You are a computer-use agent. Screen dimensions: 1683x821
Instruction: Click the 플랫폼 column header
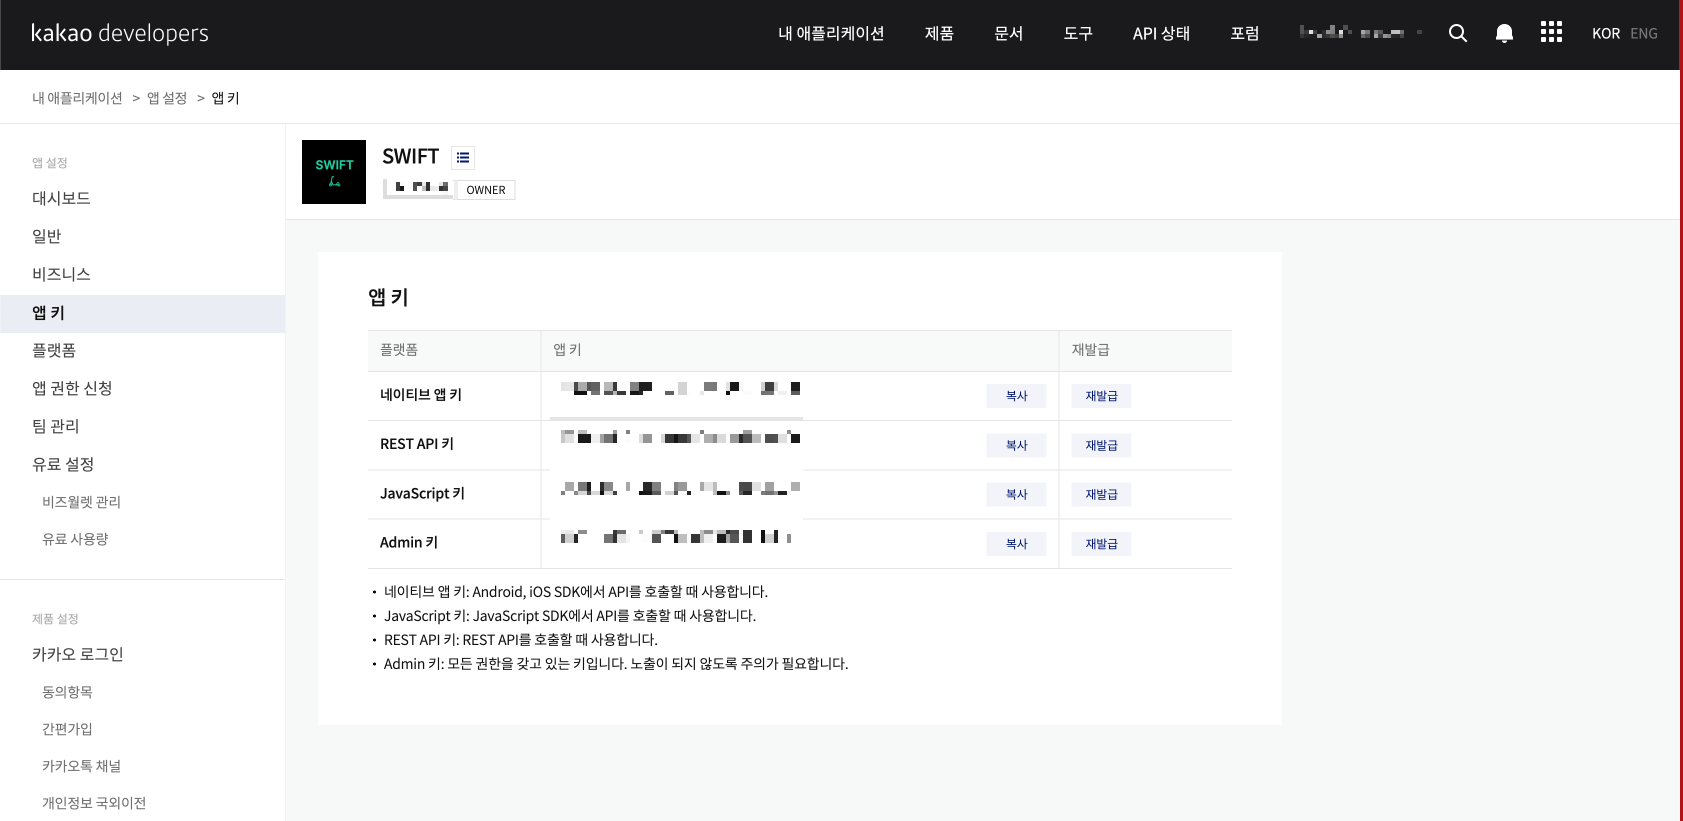[x=399, y=350]
